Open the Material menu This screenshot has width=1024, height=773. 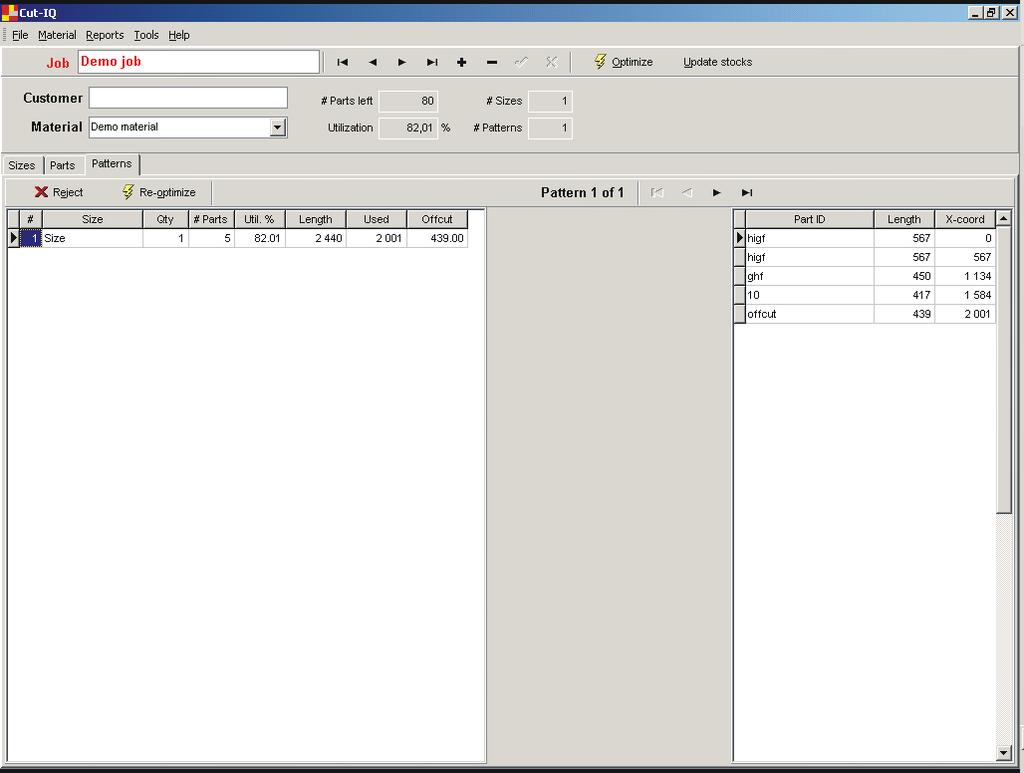pyautogui.click(x=57, y=35)
